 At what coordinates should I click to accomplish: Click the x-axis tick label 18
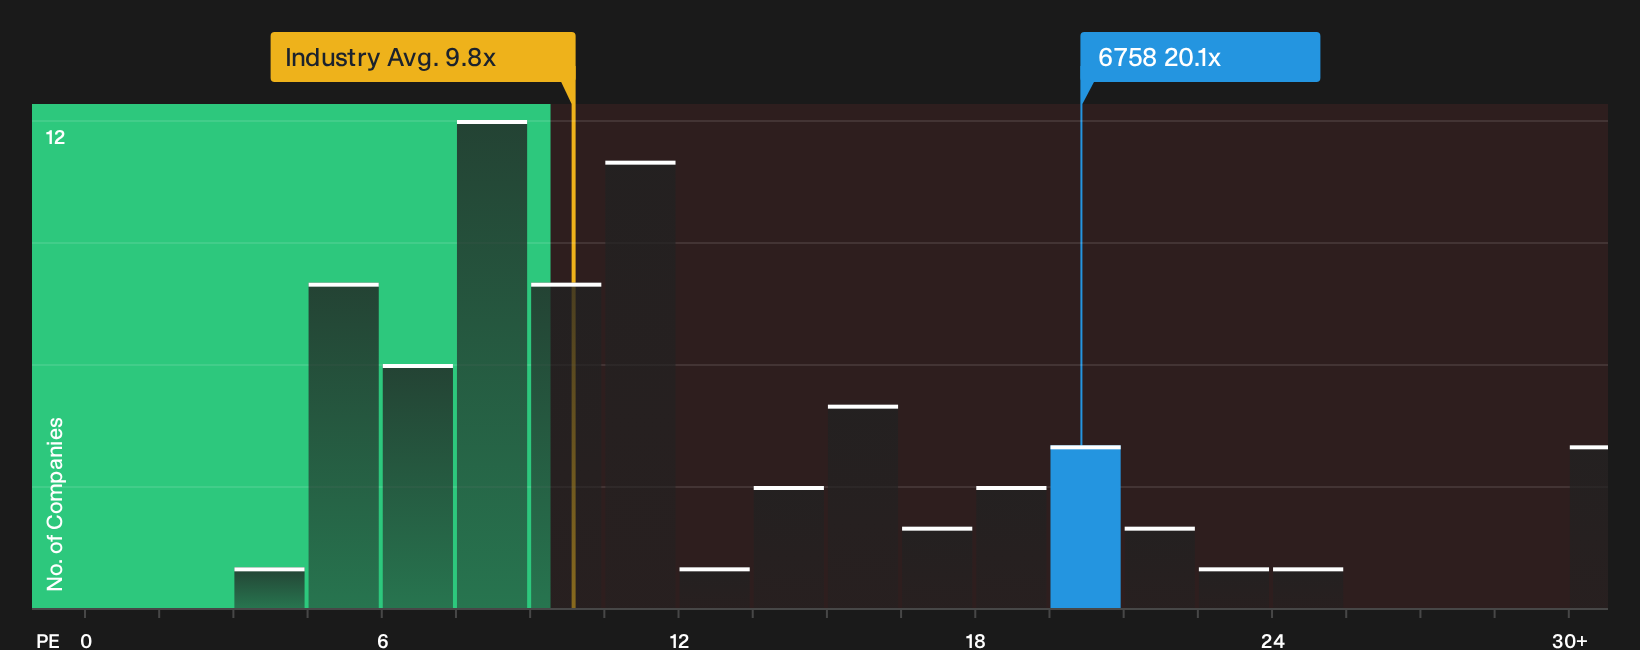coord(975,641)
